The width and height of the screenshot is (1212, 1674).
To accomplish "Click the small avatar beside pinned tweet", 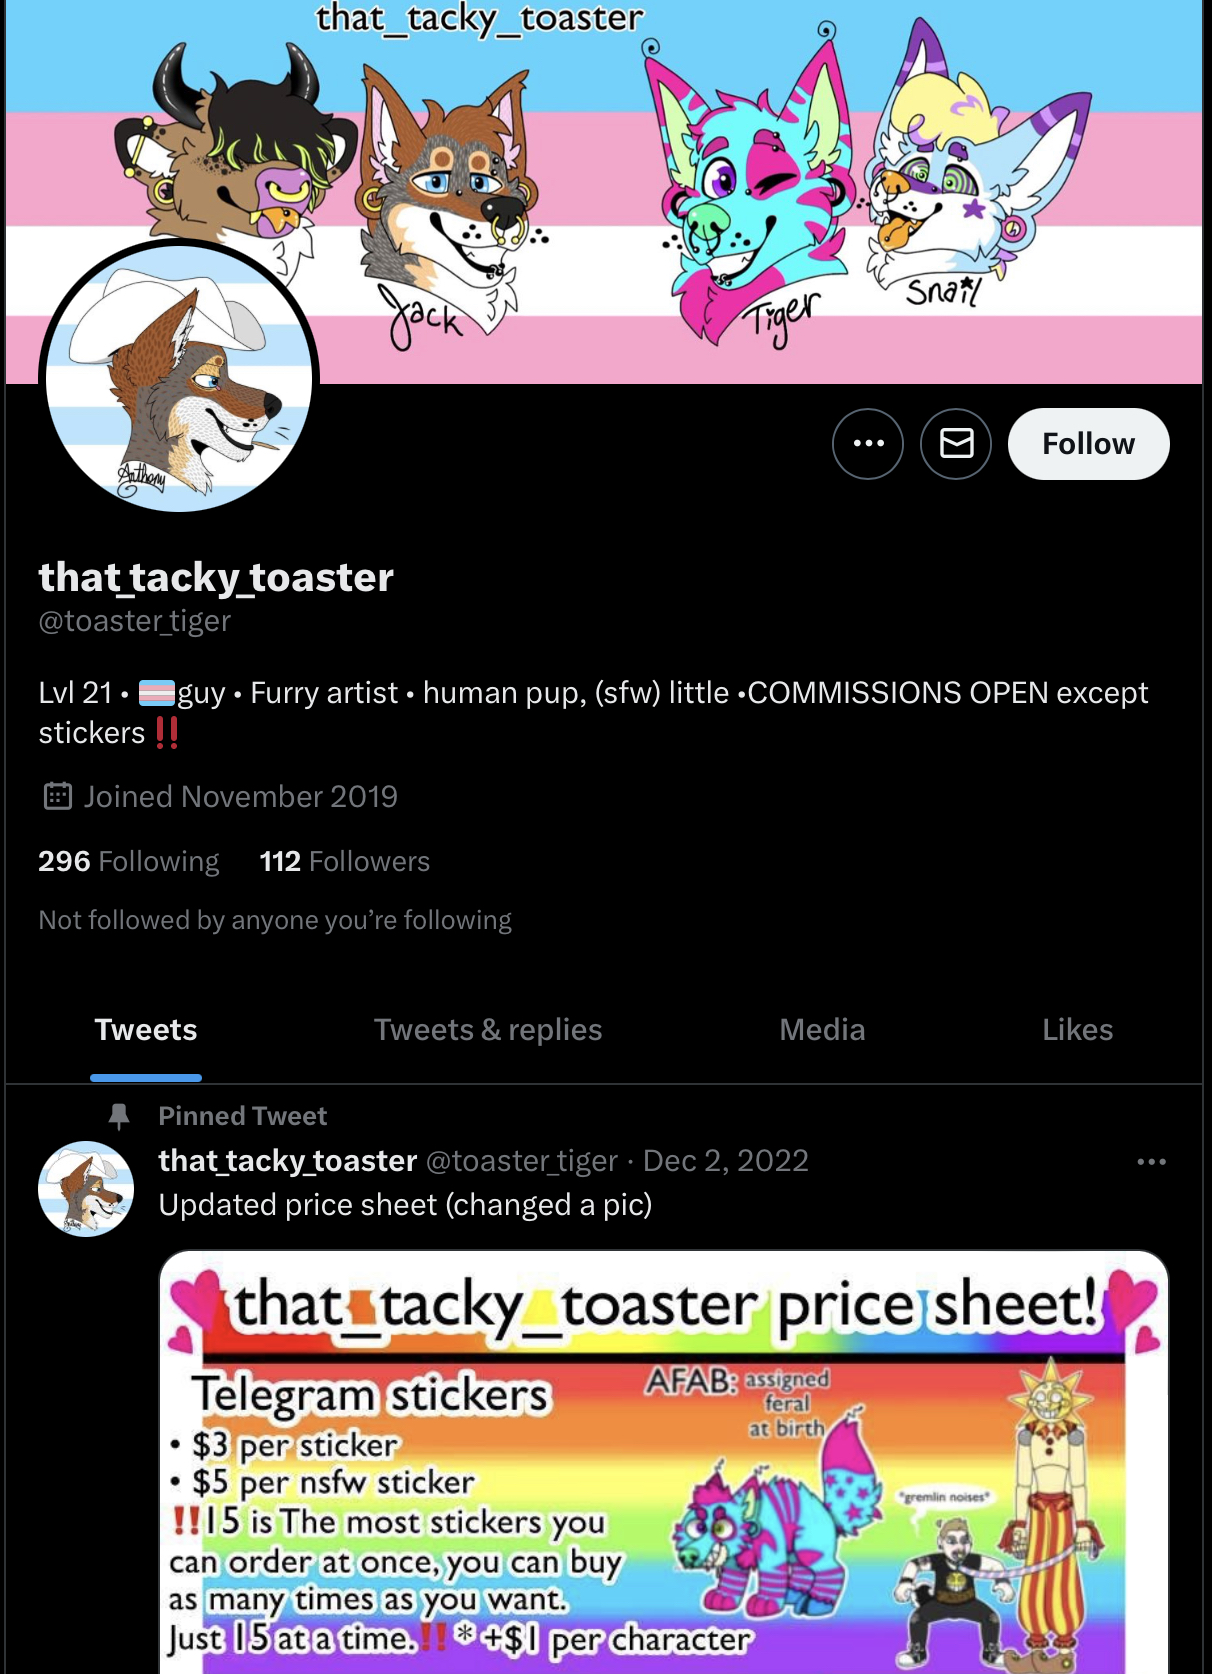I will 86,1189.
